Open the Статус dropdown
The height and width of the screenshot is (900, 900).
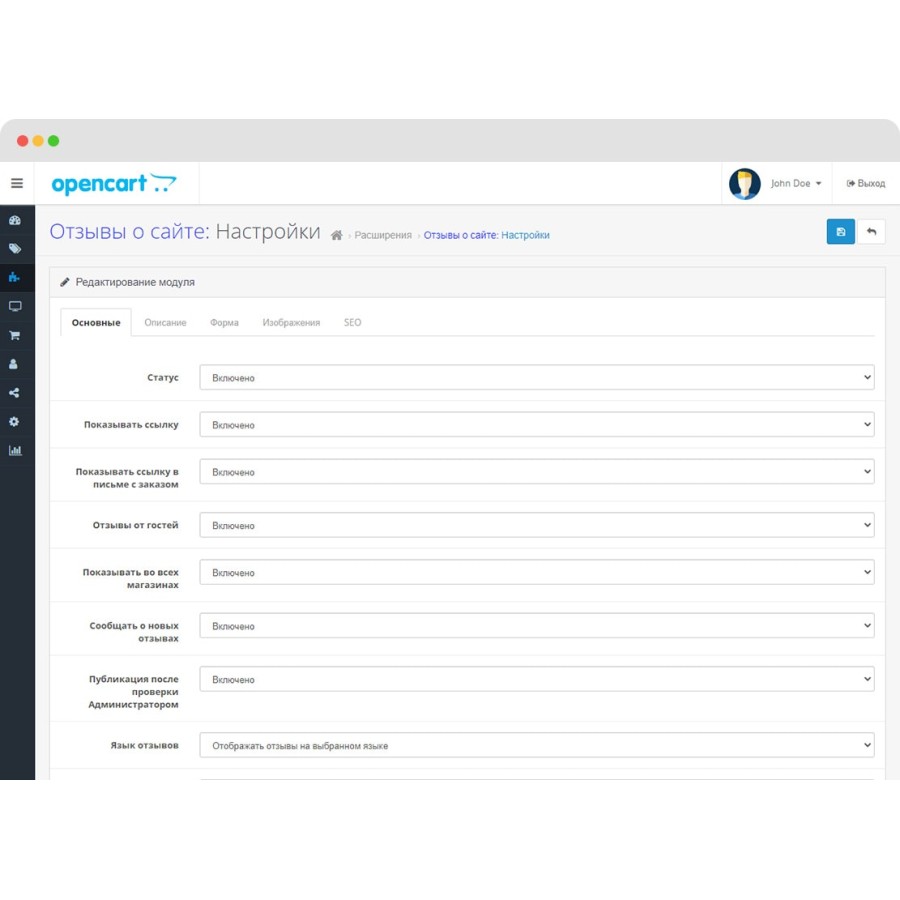tap(537, 378)
